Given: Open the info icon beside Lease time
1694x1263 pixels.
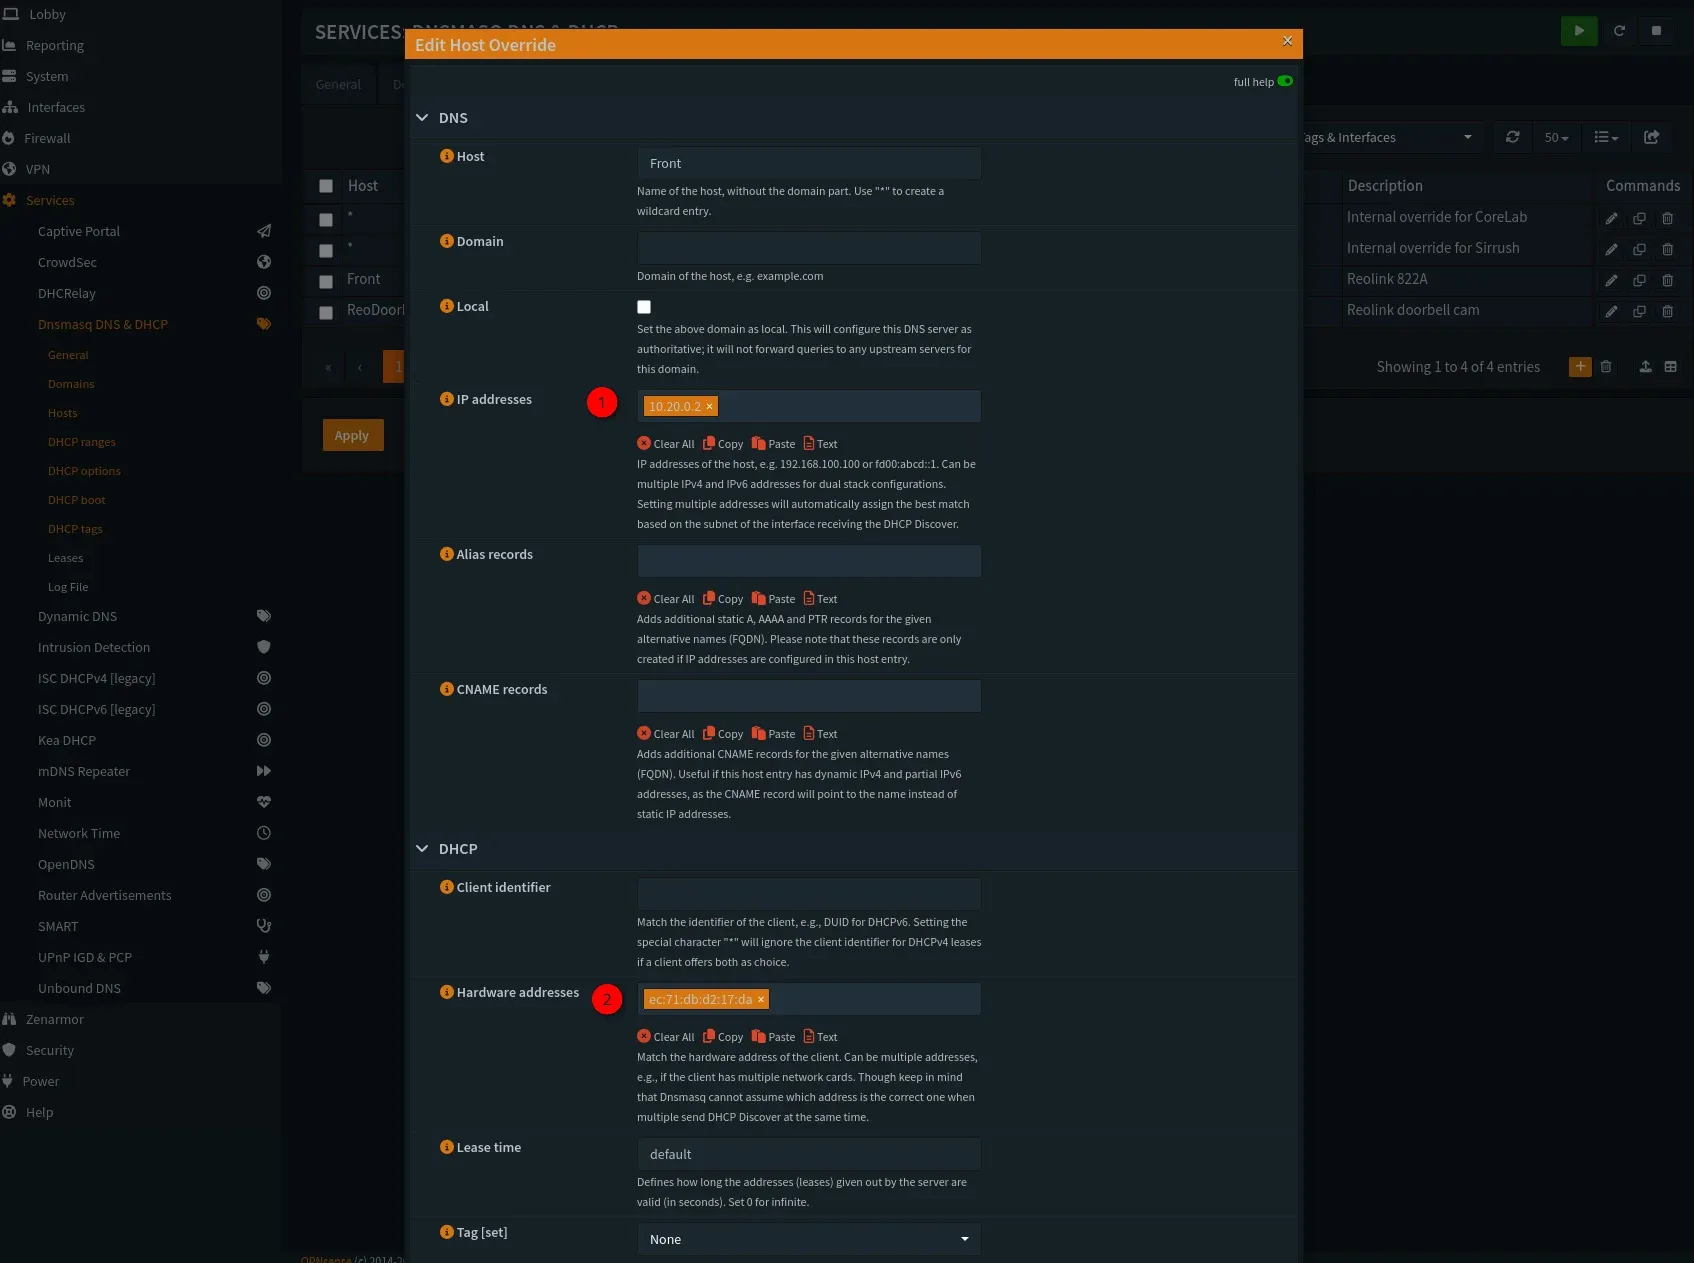Looking at the screenshot, I should click(x=447, y=1147).
